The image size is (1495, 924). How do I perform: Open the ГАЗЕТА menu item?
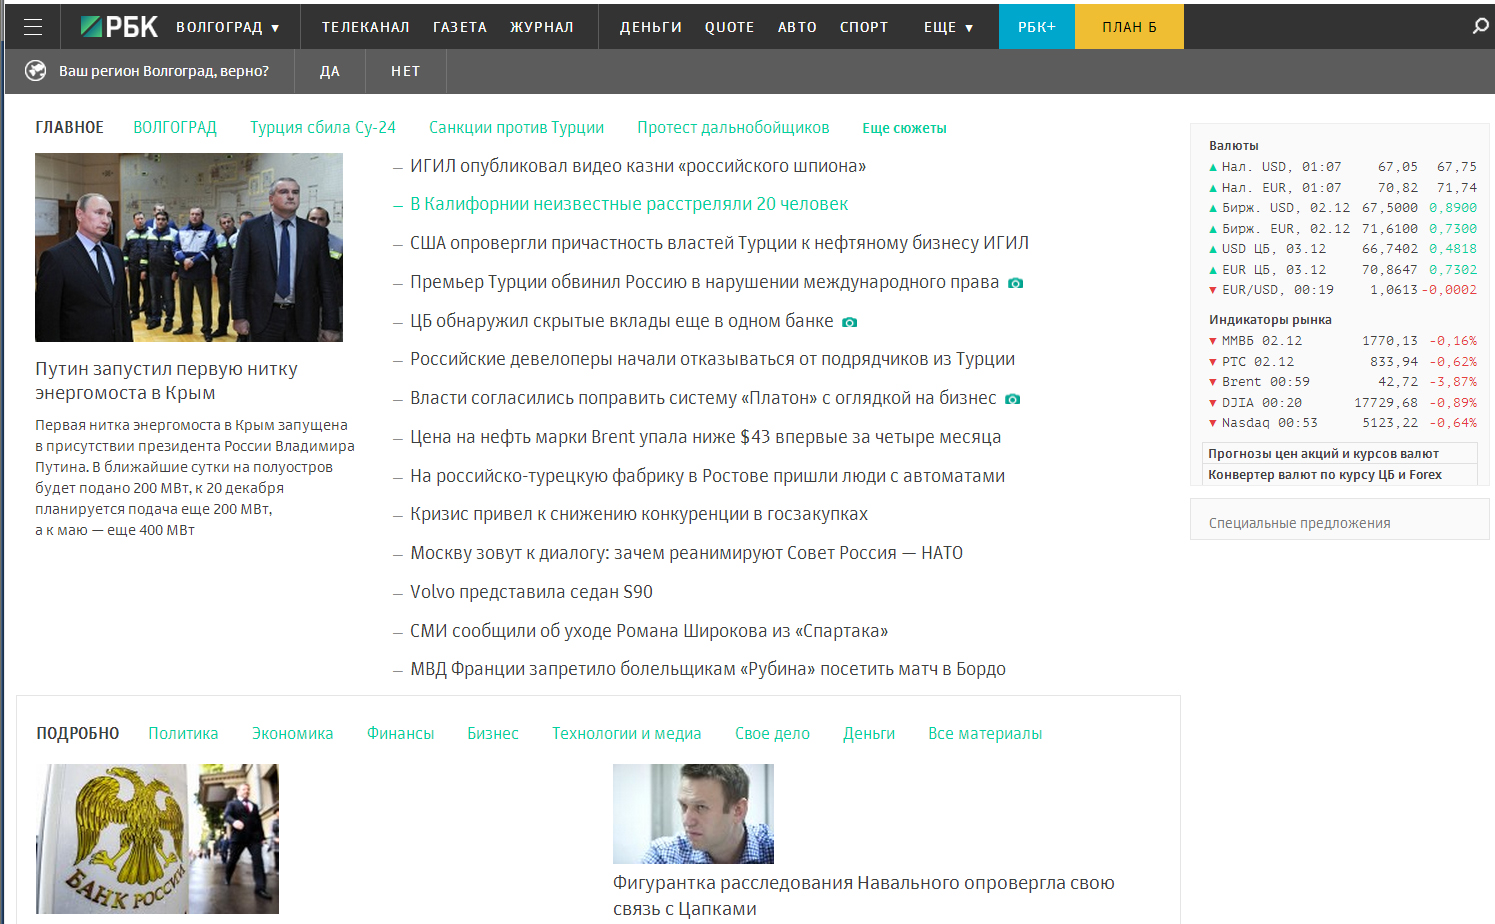point(460,27)
